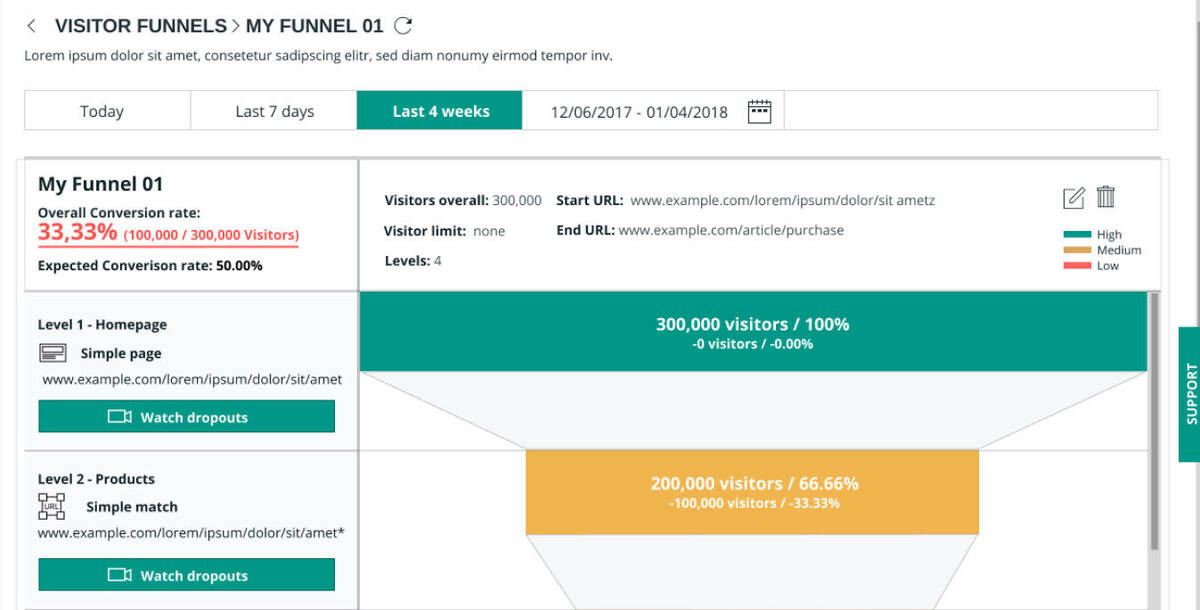Click the Simple match URL icon in Level 2
The width and height of the screenshot is (1200, 610).
coord(52,506)
